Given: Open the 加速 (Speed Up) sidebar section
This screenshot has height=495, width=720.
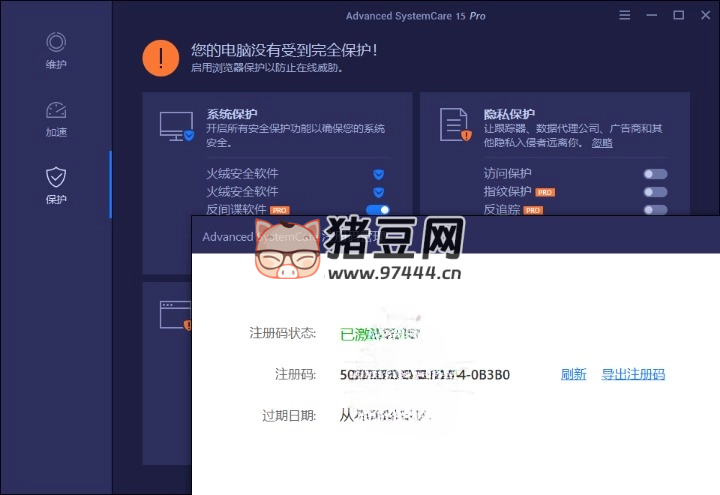Looking at the screenshot, I should pyautogui.click(x=56, y=118).
